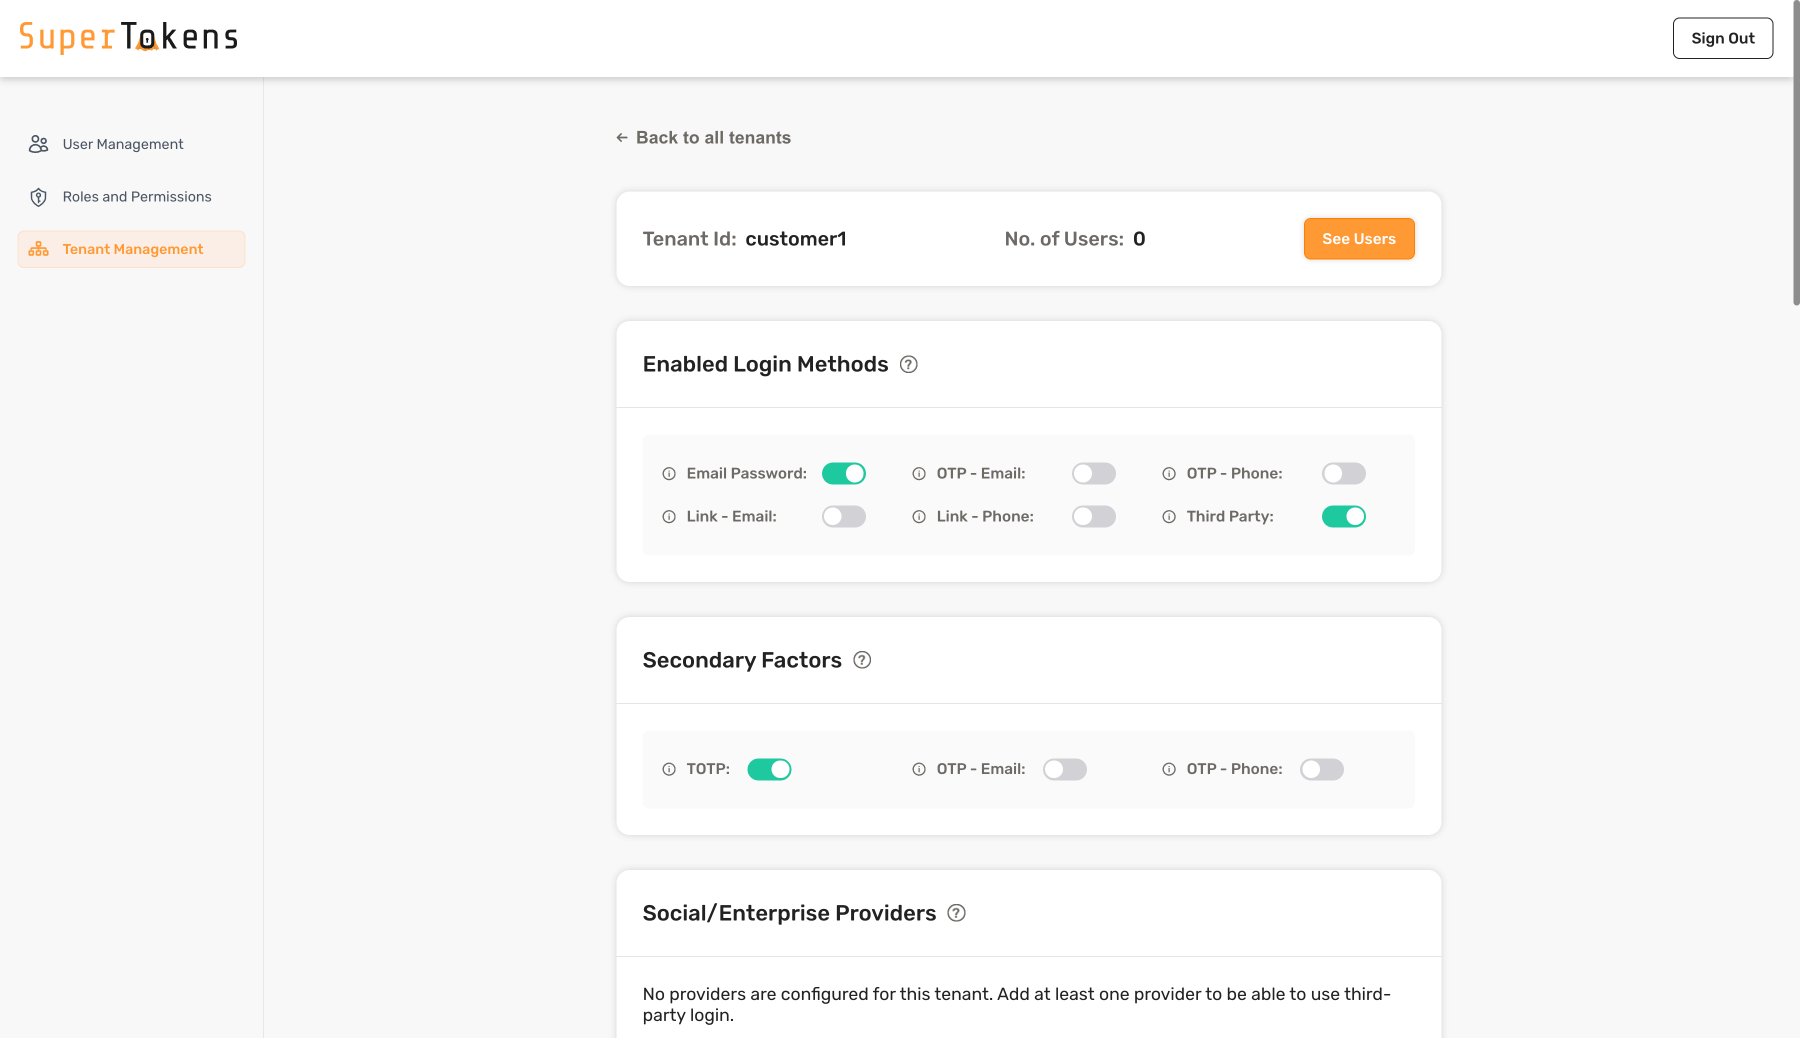The image size is (1800, 1038).
Task: Click the Social/Enterprise Providers help icon
Action: pos(956,913)
